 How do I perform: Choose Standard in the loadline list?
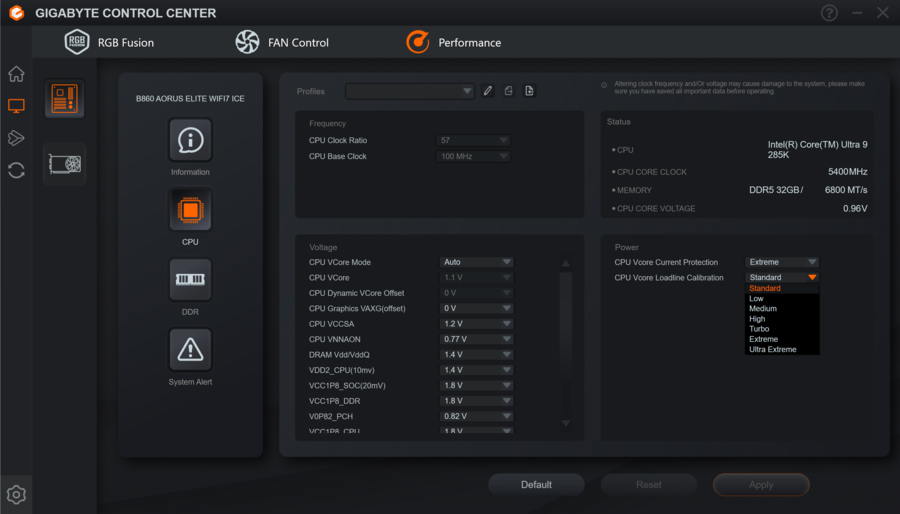click(x=782, y=289)
